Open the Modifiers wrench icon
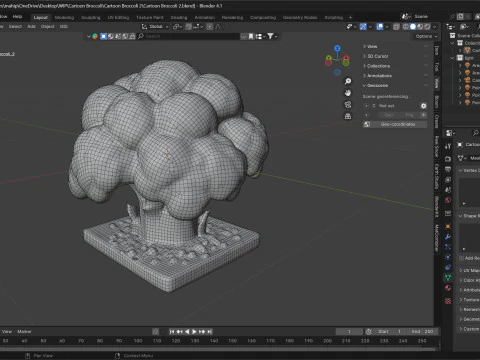480x360 pixels. click(448, 237)
